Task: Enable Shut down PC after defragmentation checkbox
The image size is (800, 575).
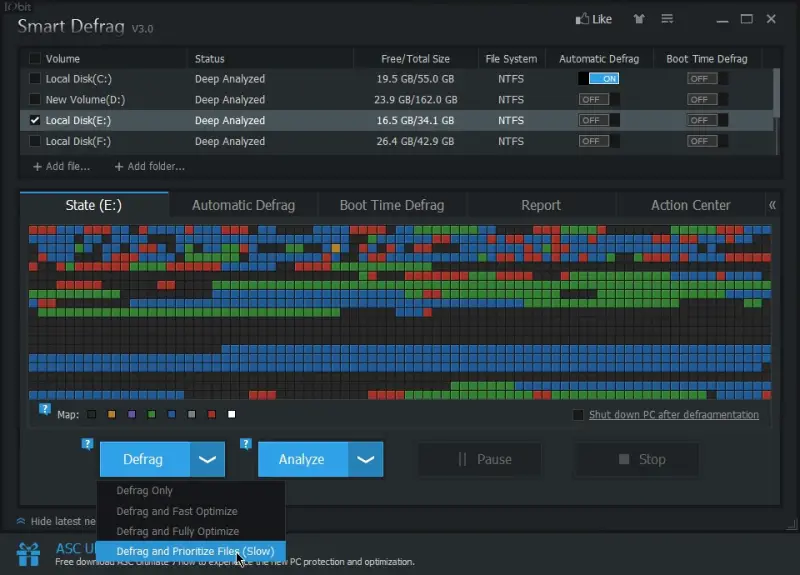Action: coord(578,415)
